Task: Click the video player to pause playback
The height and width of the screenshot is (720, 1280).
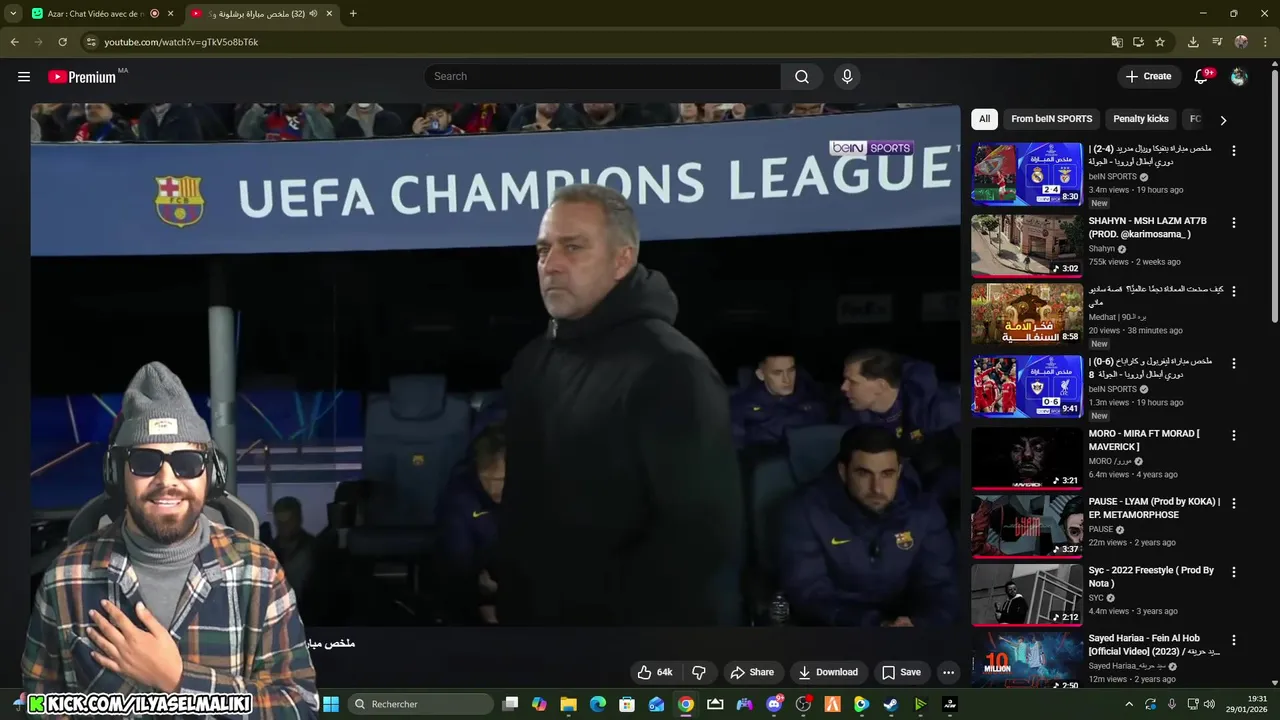Action: [x=495, y=366]
